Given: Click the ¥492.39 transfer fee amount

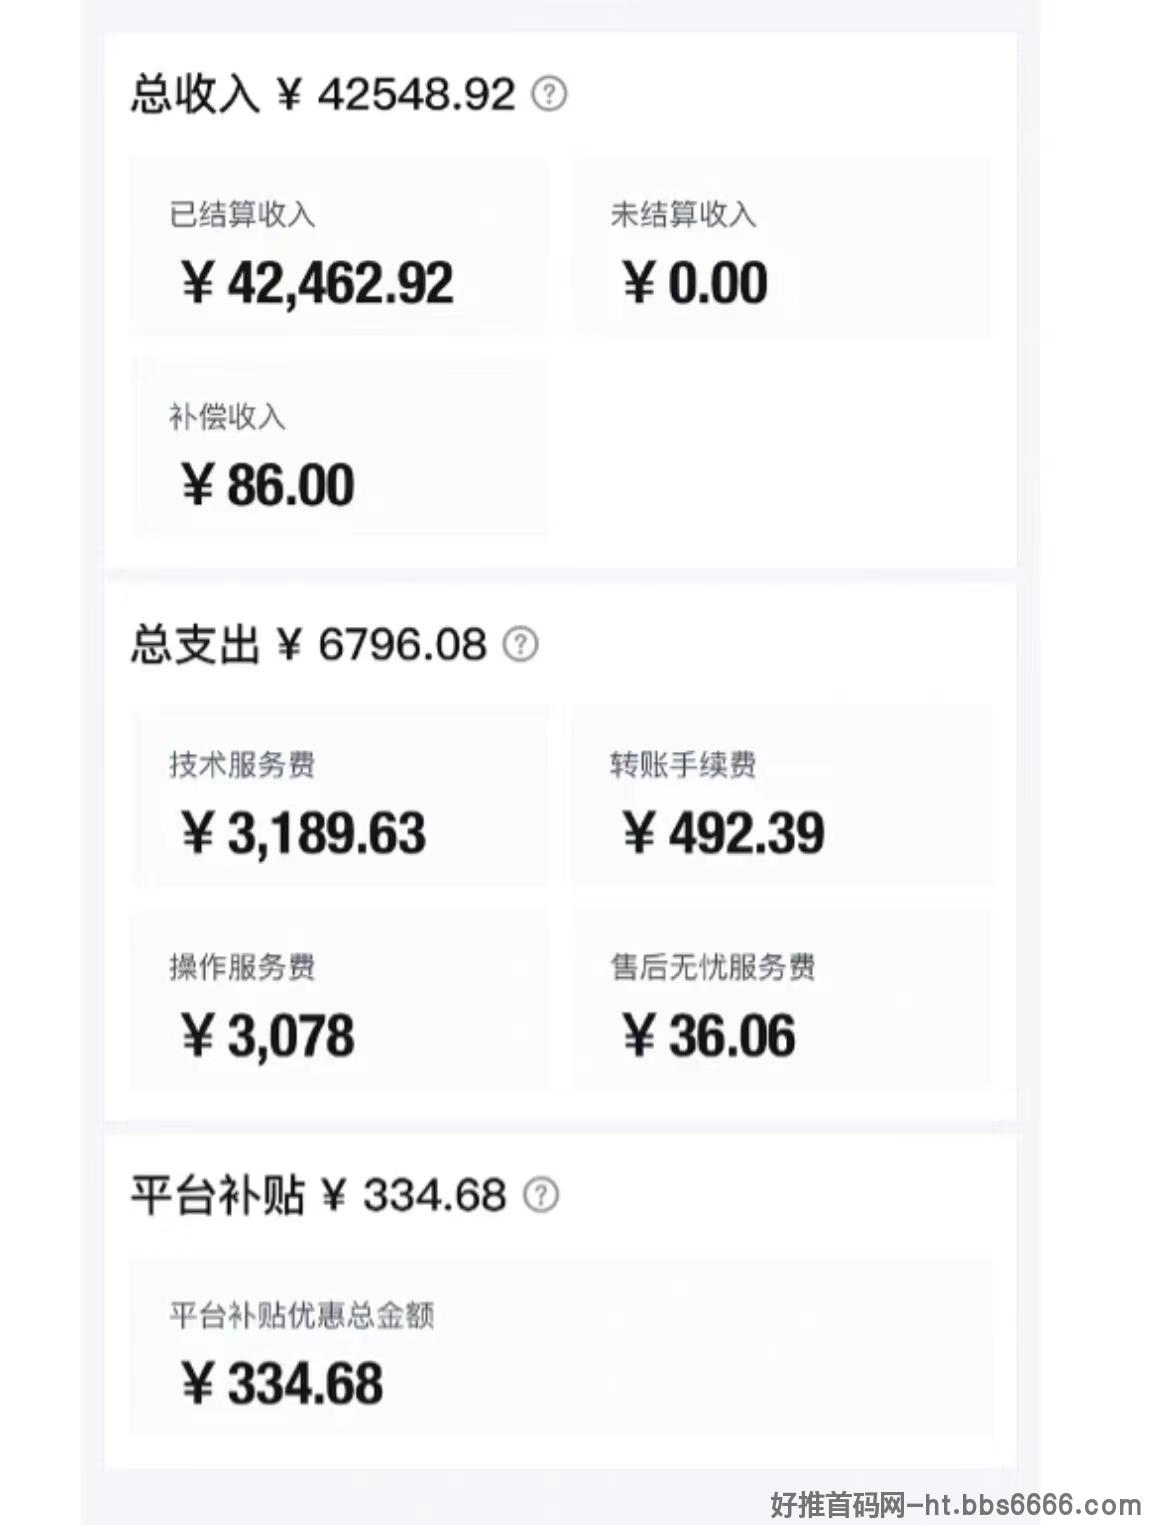Looking at the screenshot, I should (724, 833).
